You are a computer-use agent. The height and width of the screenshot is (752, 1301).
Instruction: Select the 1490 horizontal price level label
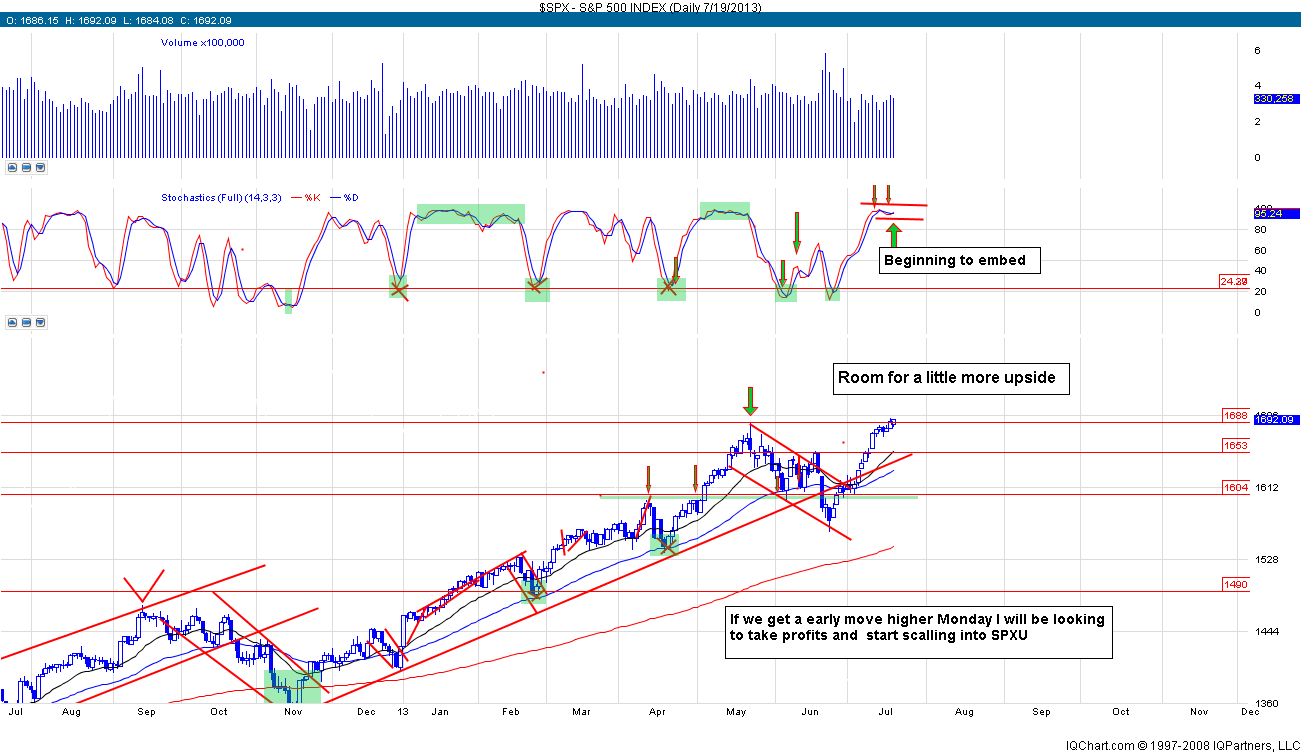(1235, 584)
